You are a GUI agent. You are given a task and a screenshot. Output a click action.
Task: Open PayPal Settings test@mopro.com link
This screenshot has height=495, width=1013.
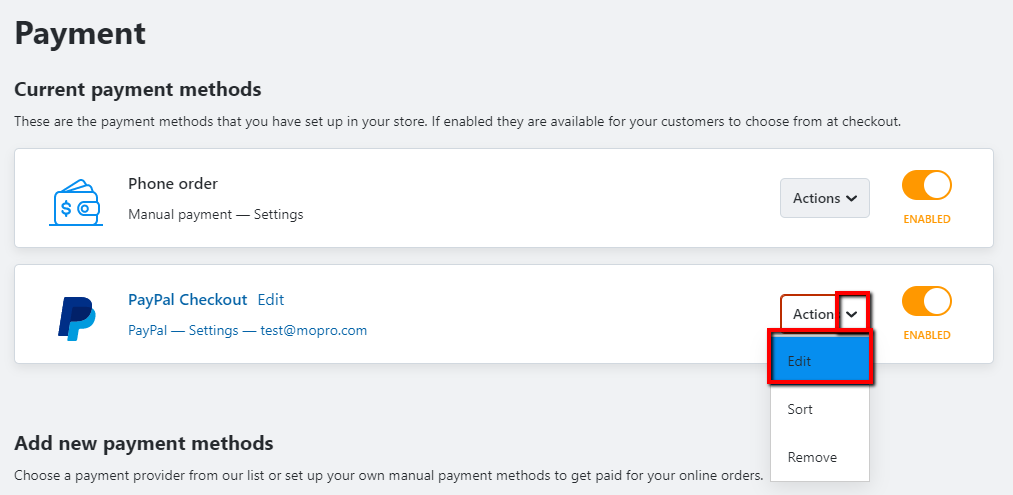(x=247, y=330)
